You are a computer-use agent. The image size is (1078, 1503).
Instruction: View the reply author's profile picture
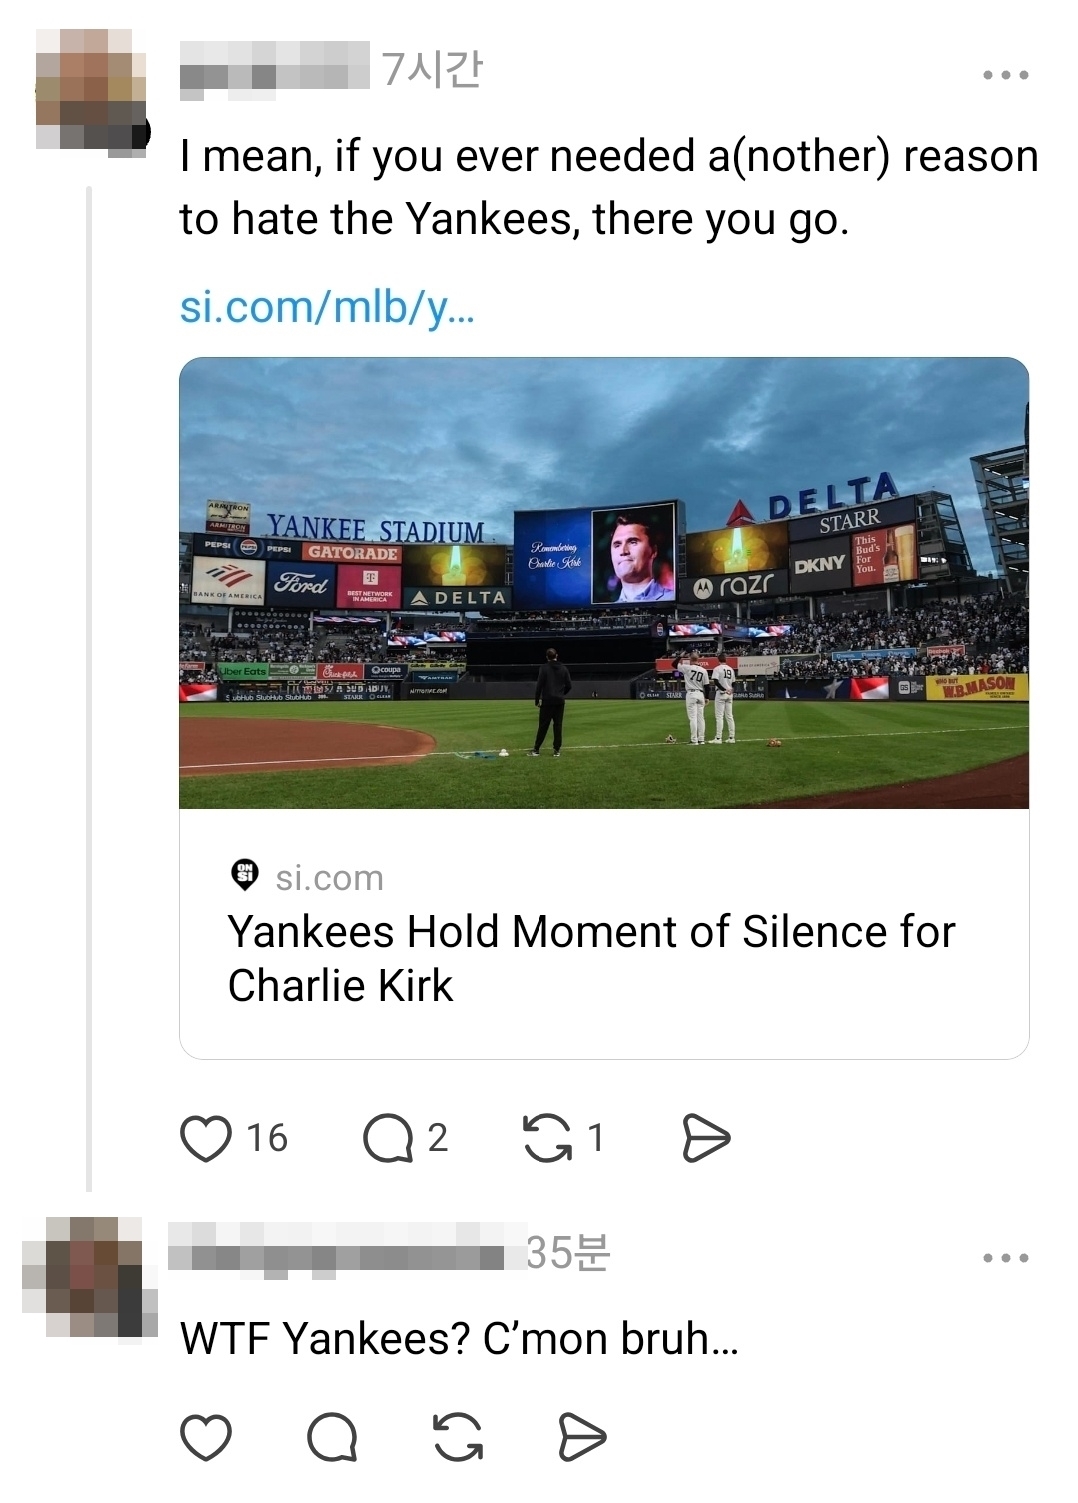(x=88, y=1275)
